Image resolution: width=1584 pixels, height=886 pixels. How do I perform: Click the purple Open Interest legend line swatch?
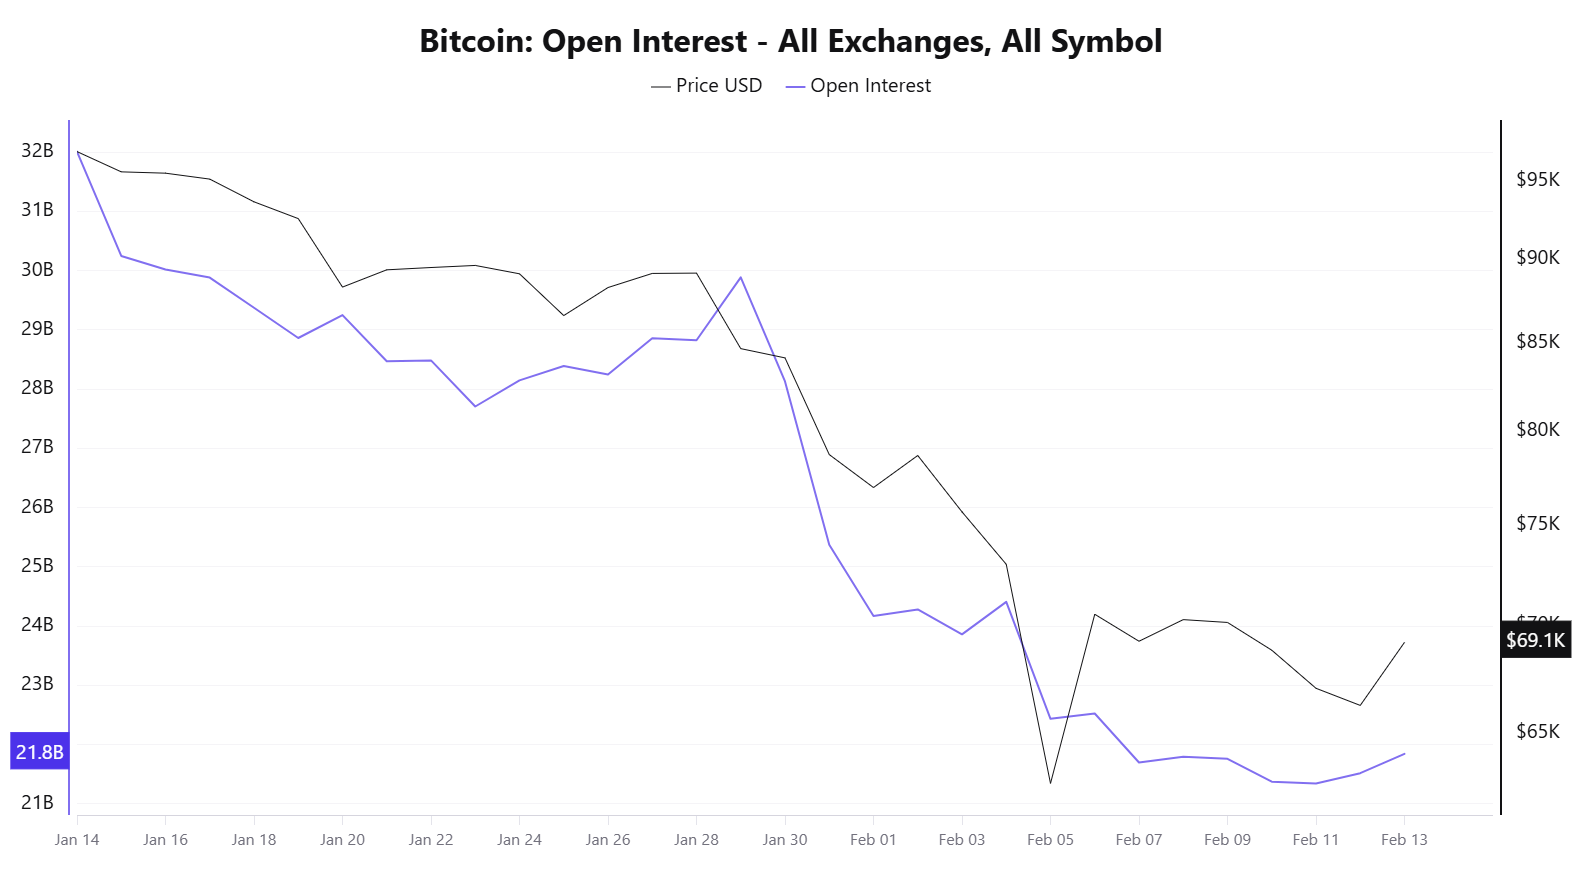click(x=796, y=87)
